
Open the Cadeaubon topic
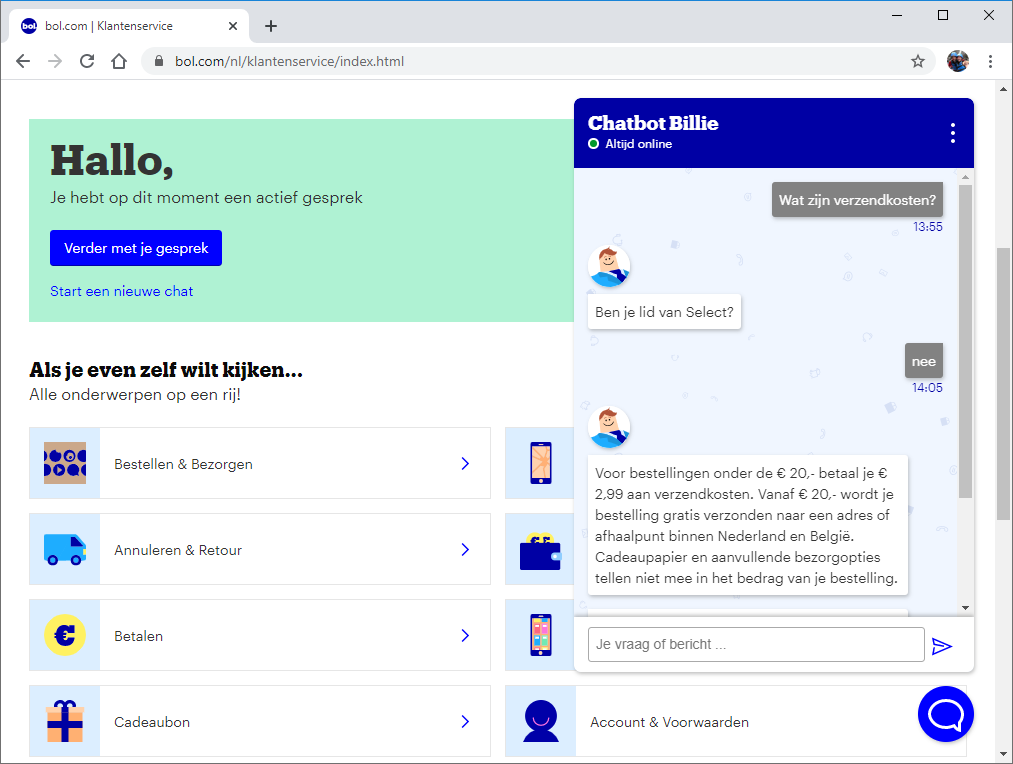[260, 721]
